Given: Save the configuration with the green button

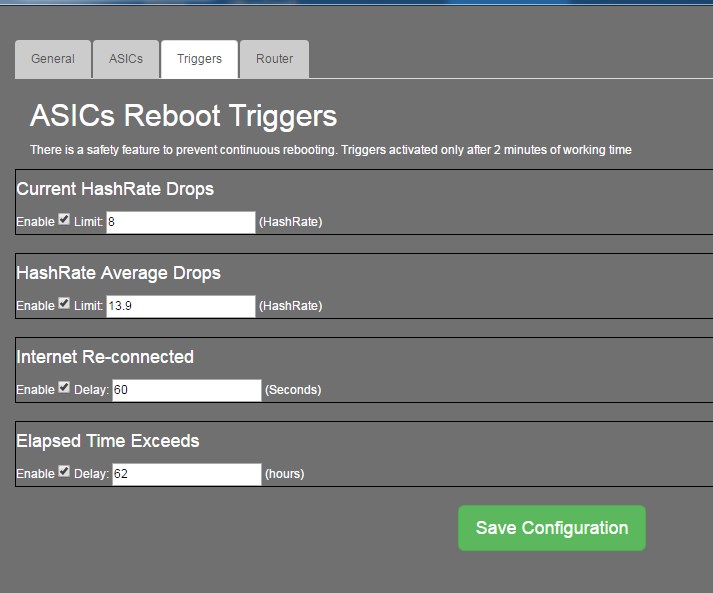Looking at the screenshot, I should click(552, 528).
